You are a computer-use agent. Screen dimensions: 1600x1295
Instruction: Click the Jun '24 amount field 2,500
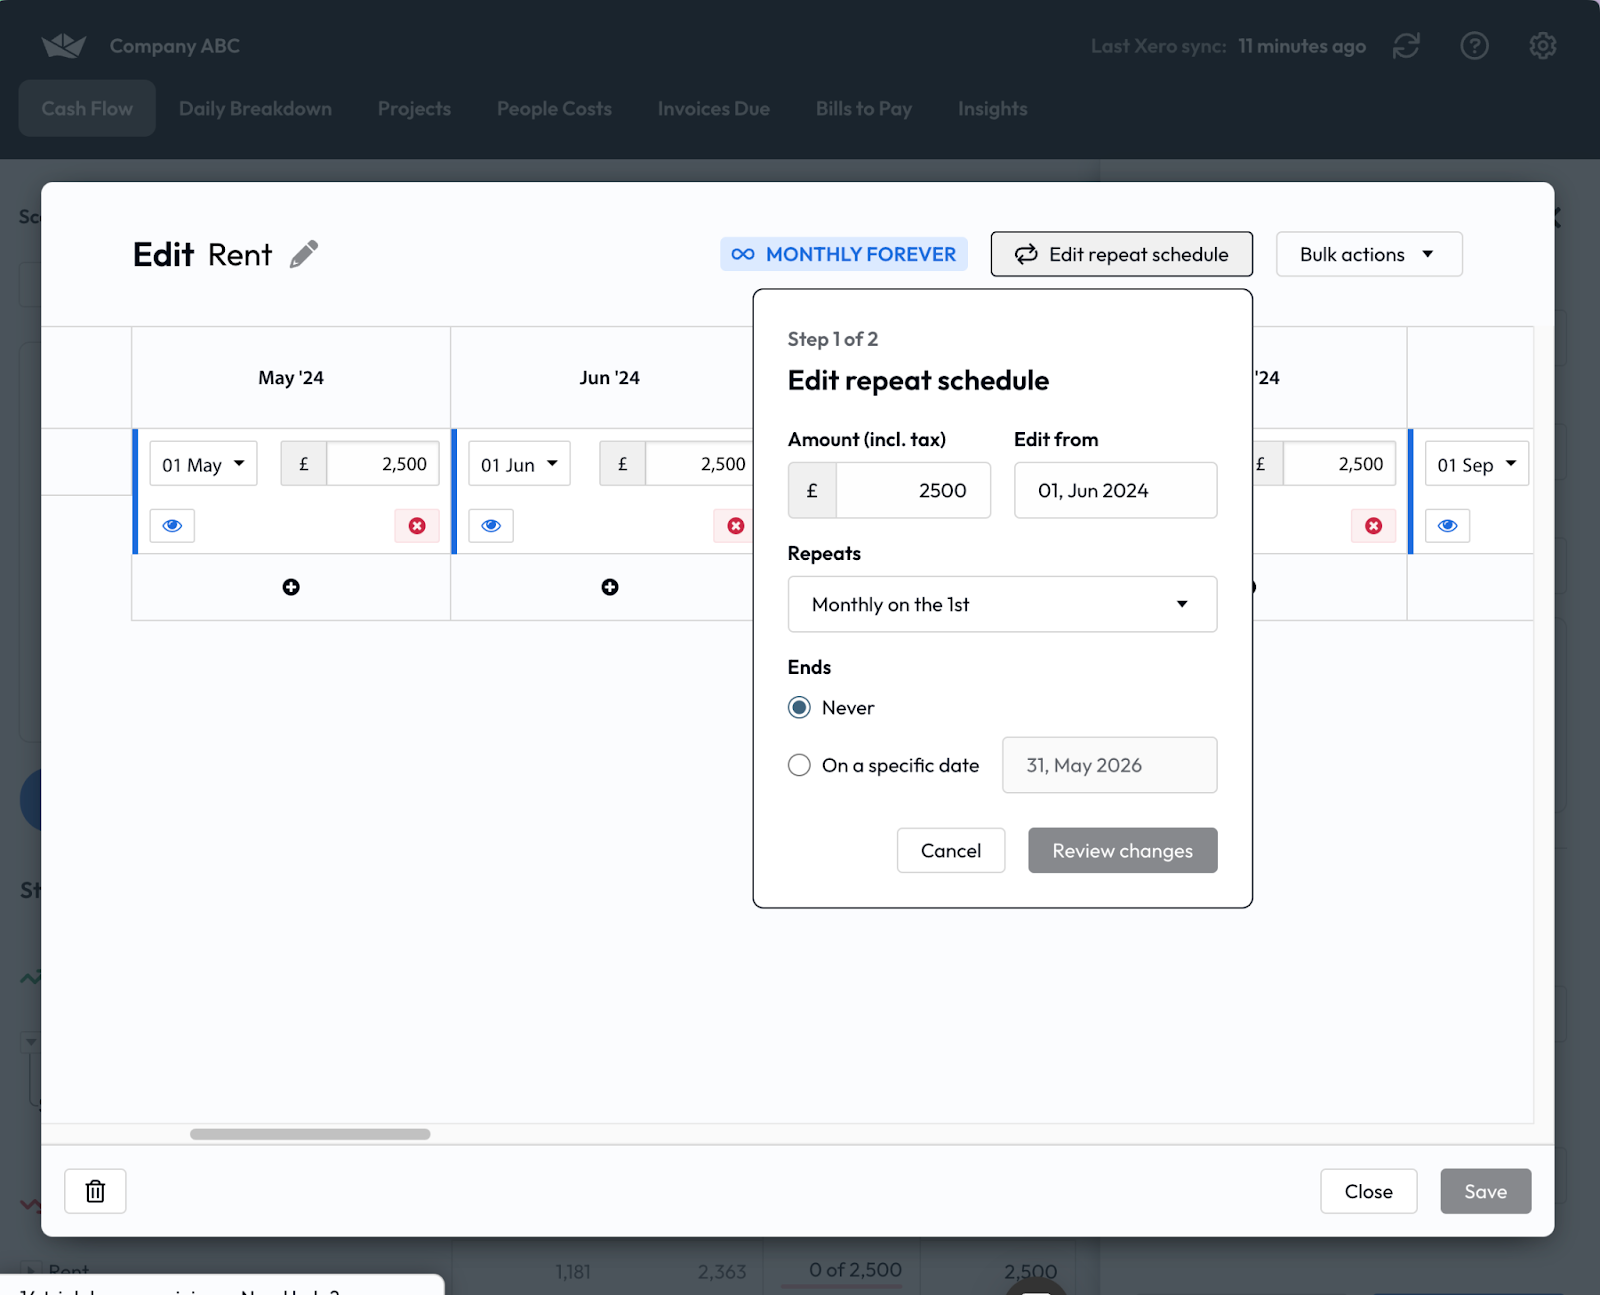(700, 464)
